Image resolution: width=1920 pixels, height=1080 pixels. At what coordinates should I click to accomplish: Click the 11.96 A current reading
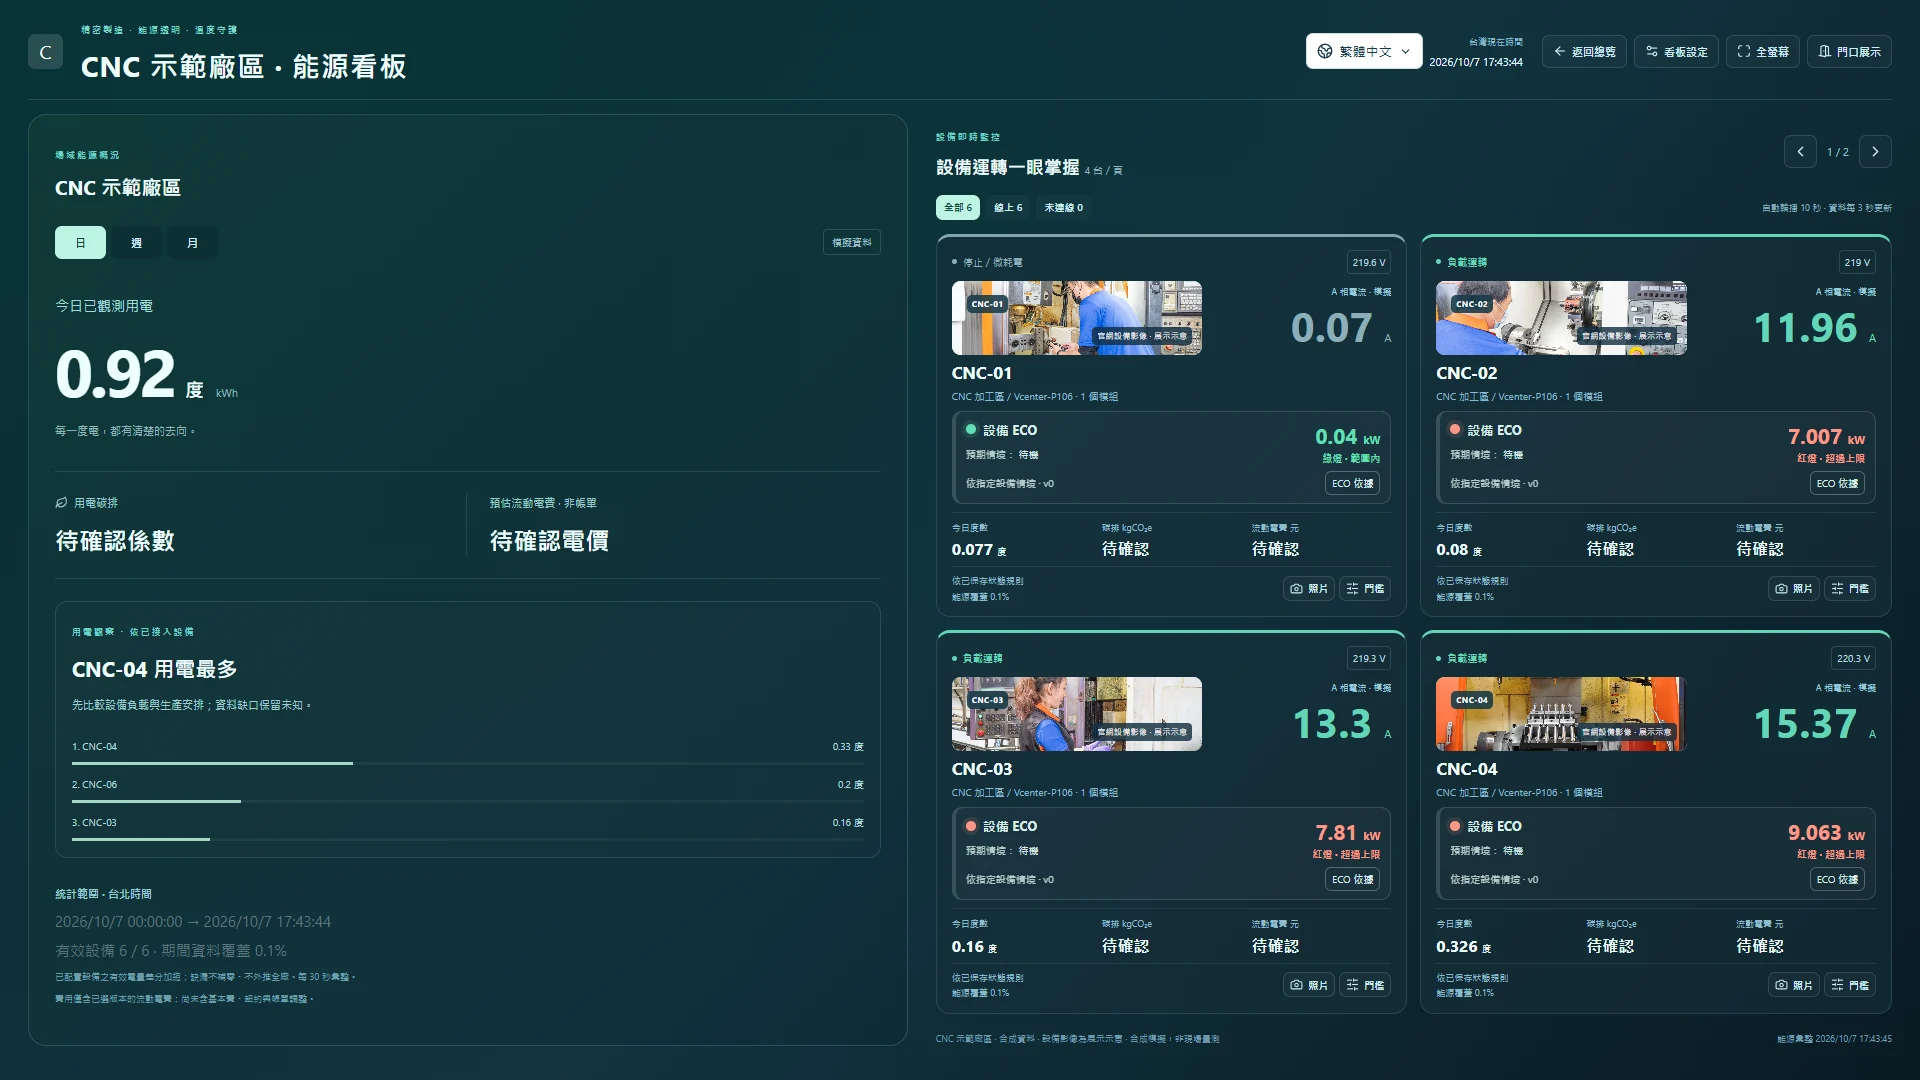point(1814,328)
